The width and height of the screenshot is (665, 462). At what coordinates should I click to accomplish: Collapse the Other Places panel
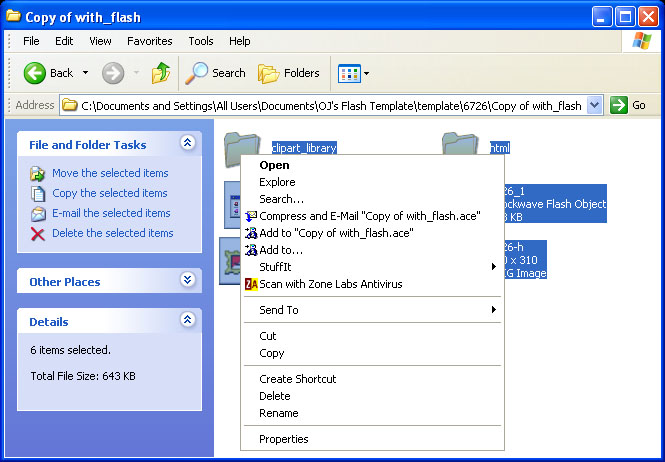(187, 281)
